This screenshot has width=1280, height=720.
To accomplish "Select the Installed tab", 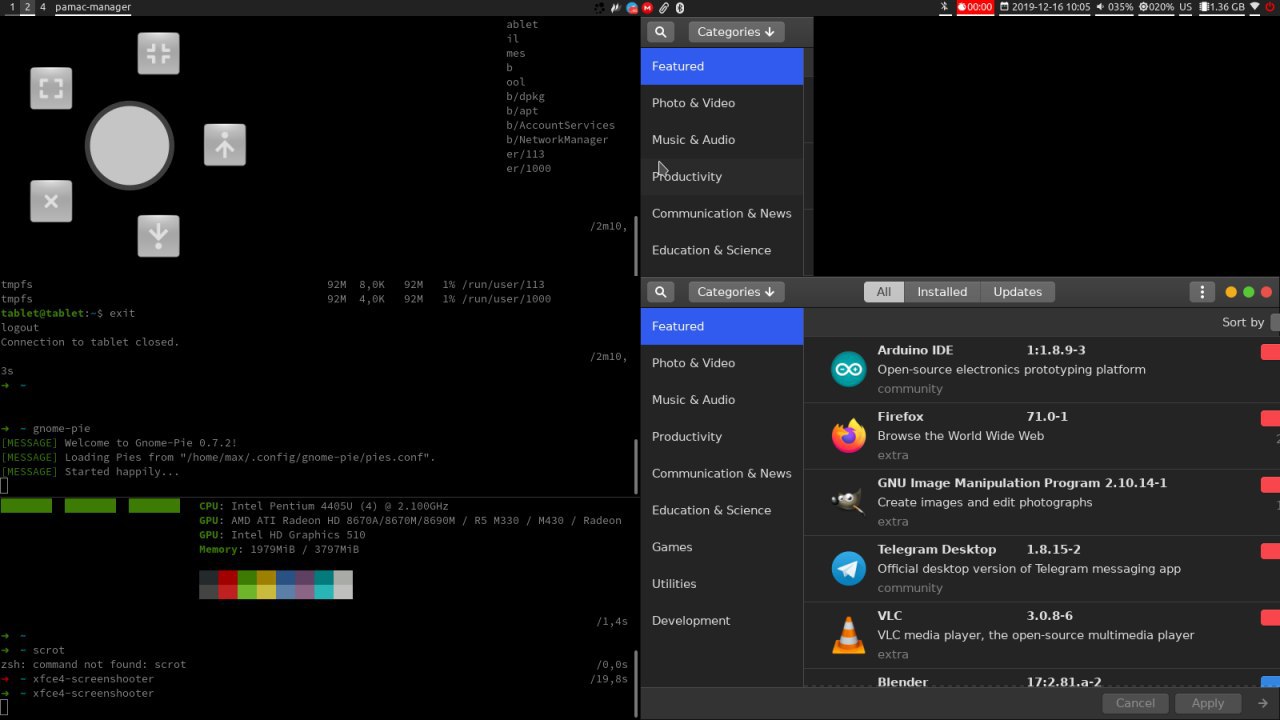I will 942,292.
